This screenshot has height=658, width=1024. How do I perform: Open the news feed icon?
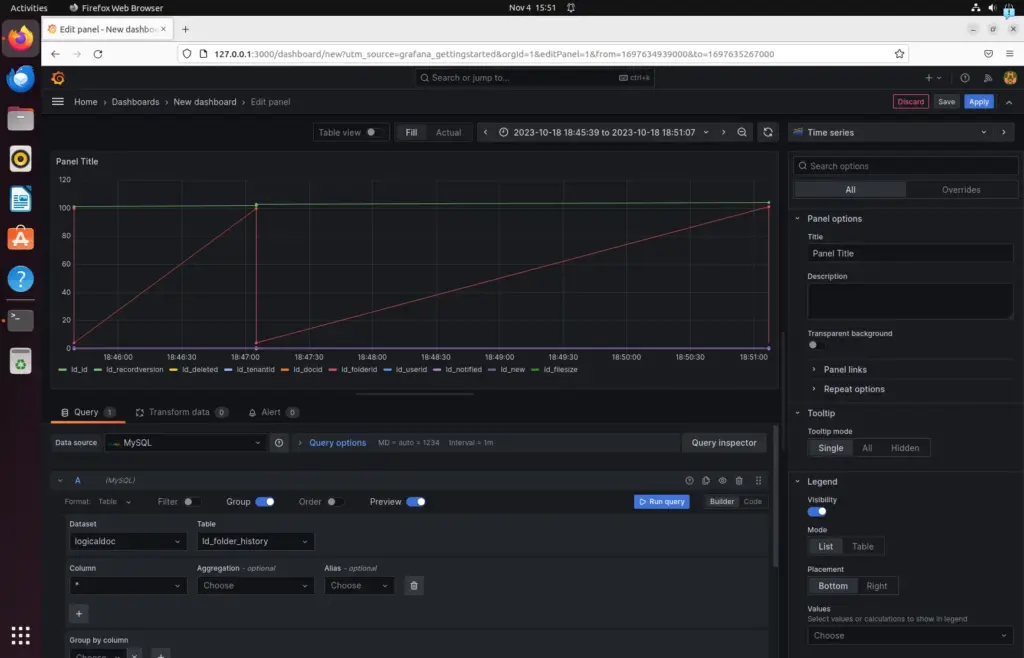[x=987, y=78]
